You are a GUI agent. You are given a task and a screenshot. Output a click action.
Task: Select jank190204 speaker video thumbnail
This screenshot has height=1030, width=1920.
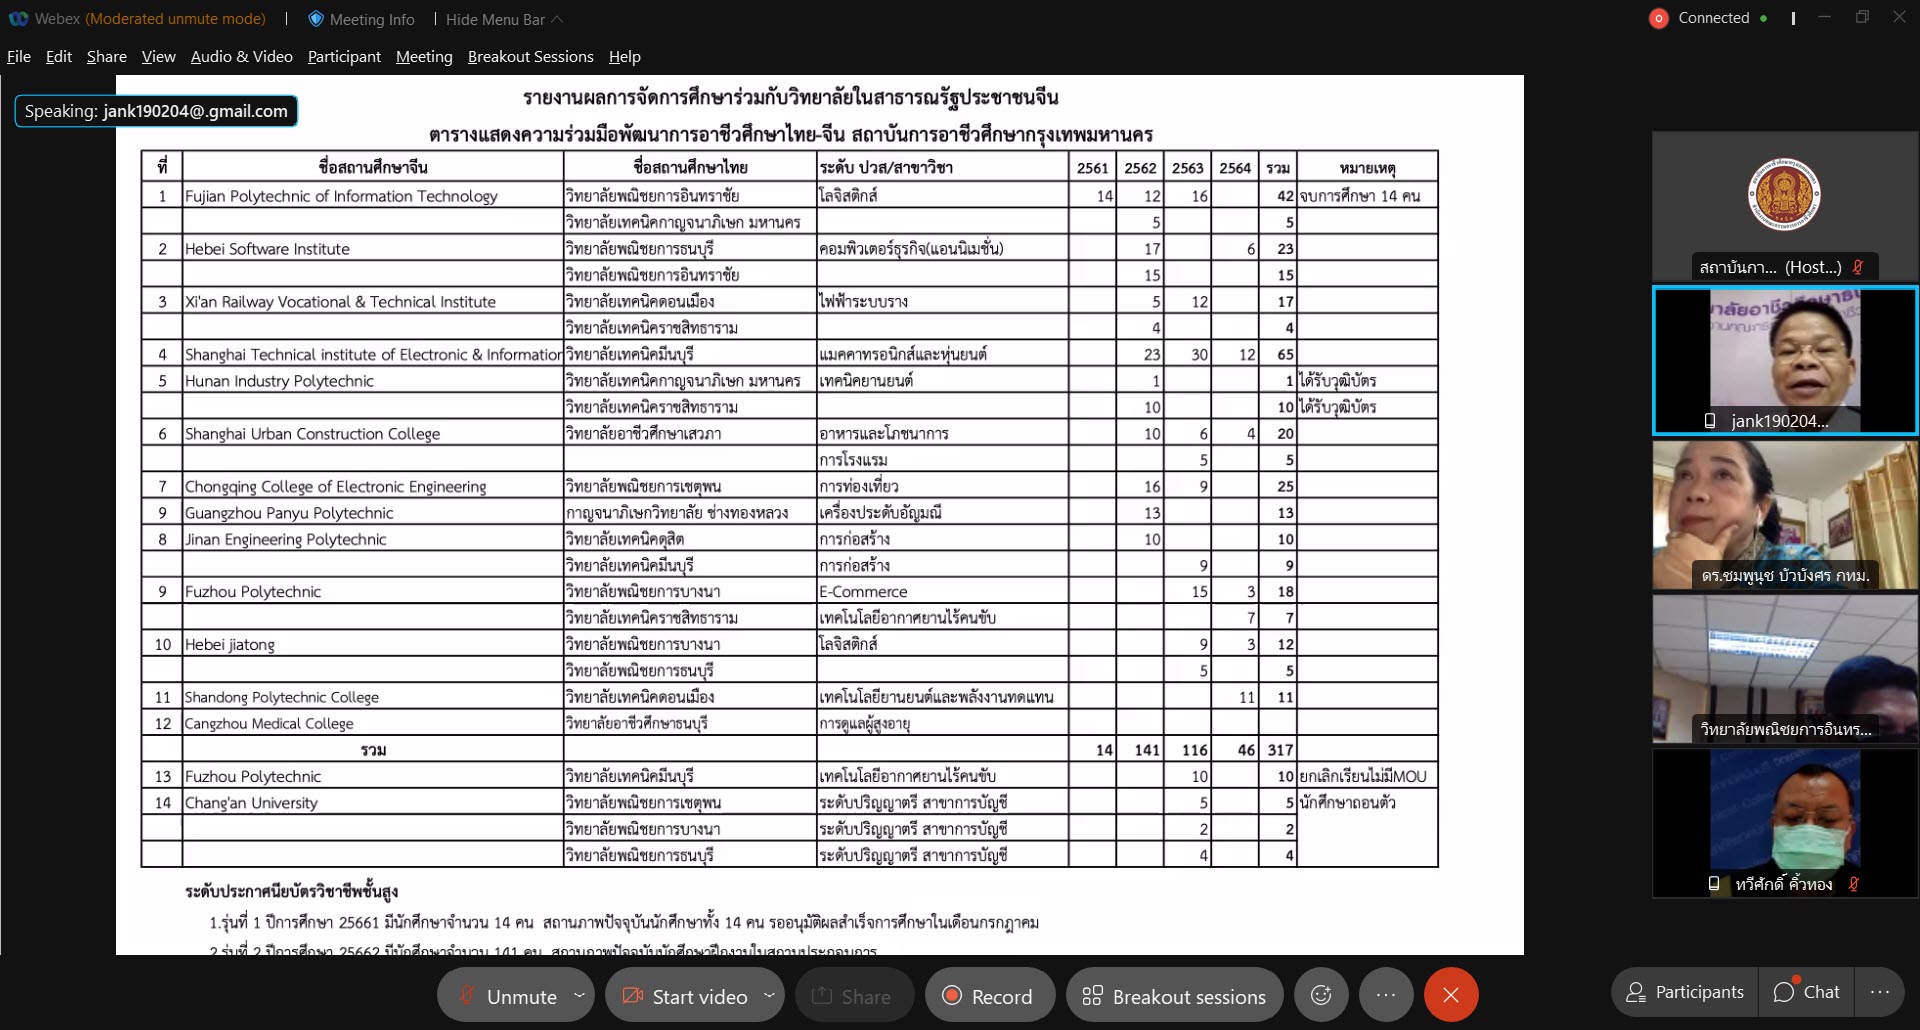tap(1785, 361)
